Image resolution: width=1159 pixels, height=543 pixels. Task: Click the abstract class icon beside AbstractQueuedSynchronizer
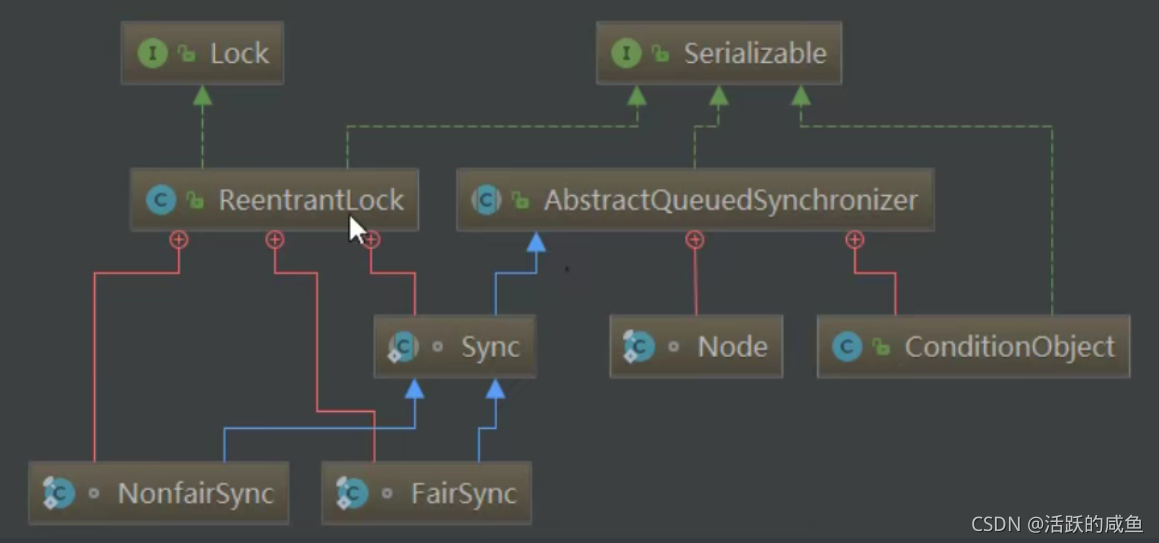click(486, 199)
